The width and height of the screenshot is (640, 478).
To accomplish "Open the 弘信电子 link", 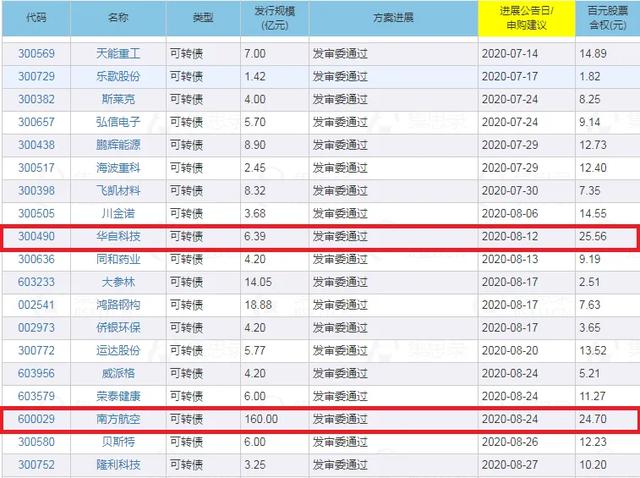I will click(118, 122).
